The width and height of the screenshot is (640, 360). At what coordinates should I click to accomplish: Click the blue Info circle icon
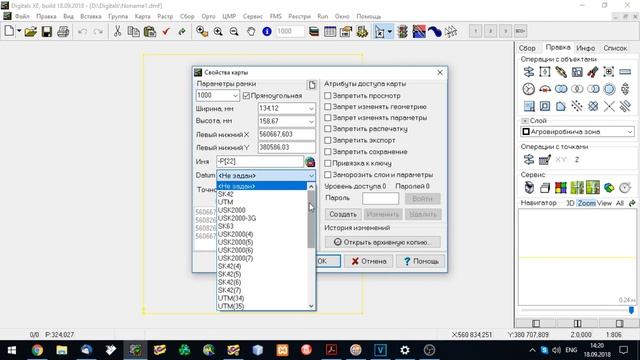pyautogui.click(x=267, y=31)
